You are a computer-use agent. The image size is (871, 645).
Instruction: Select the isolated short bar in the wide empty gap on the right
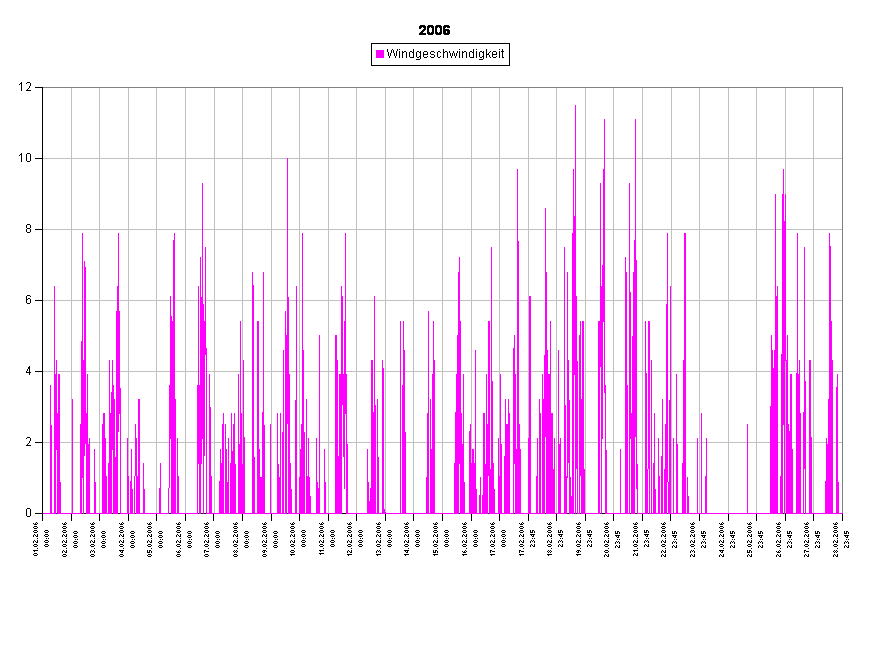pyautogui.click(x=747, y=470)
